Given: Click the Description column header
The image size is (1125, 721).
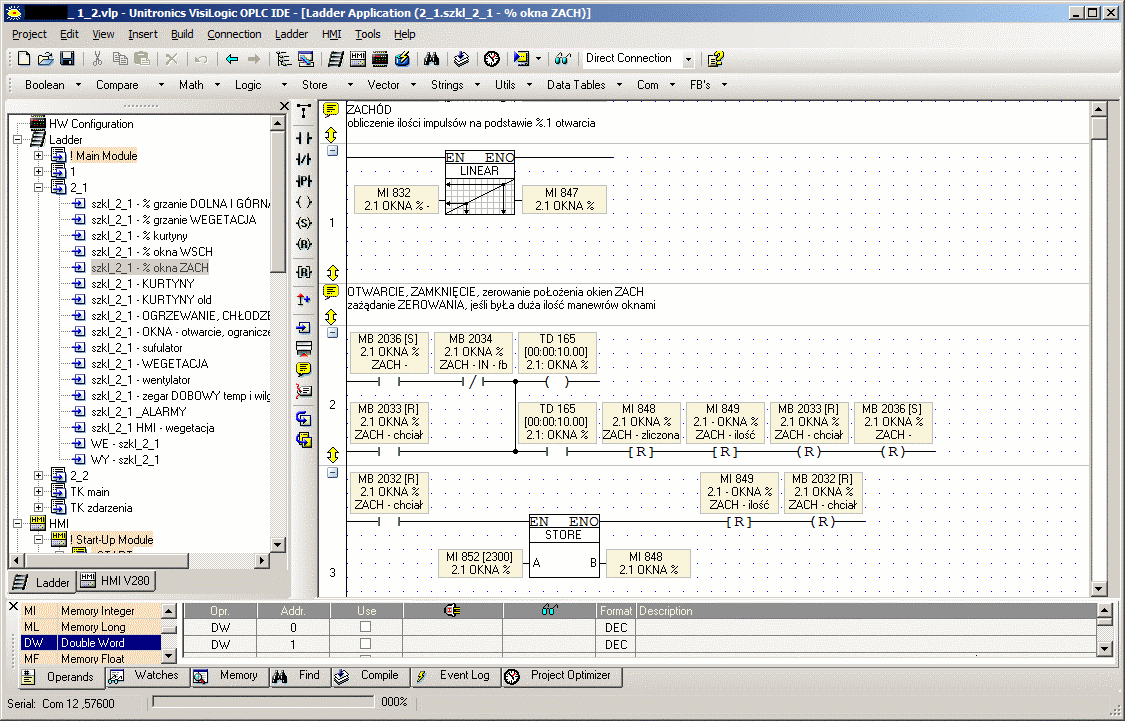Looking at the screenshot, I should (x=867, y=611).
